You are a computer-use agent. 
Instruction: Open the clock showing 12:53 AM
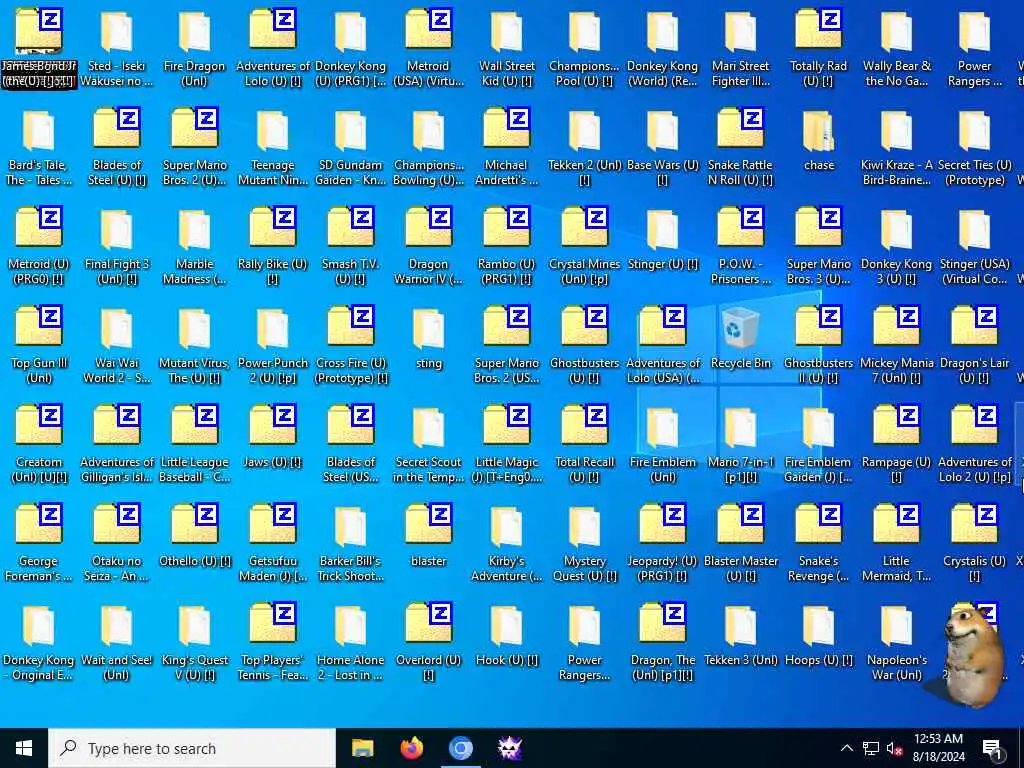click(x=938, y=748)
